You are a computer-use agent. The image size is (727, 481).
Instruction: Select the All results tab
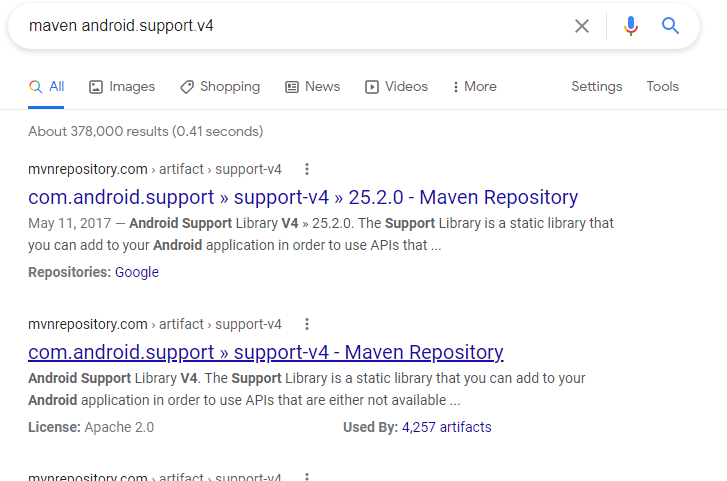47,87
